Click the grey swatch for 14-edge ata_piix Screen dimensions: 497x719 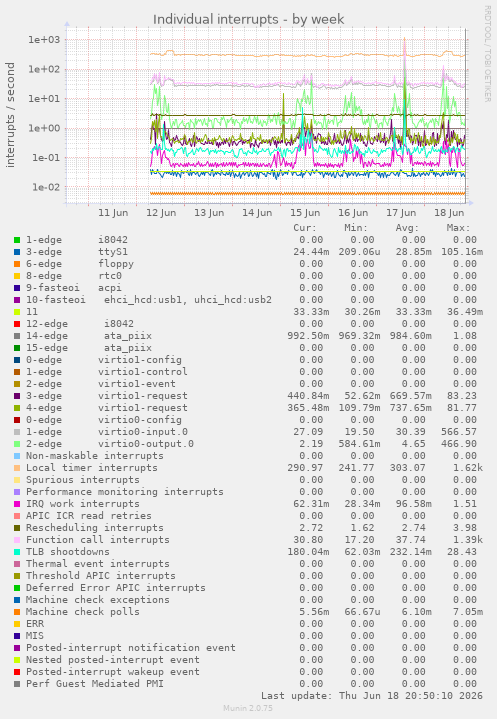(17, 336)
